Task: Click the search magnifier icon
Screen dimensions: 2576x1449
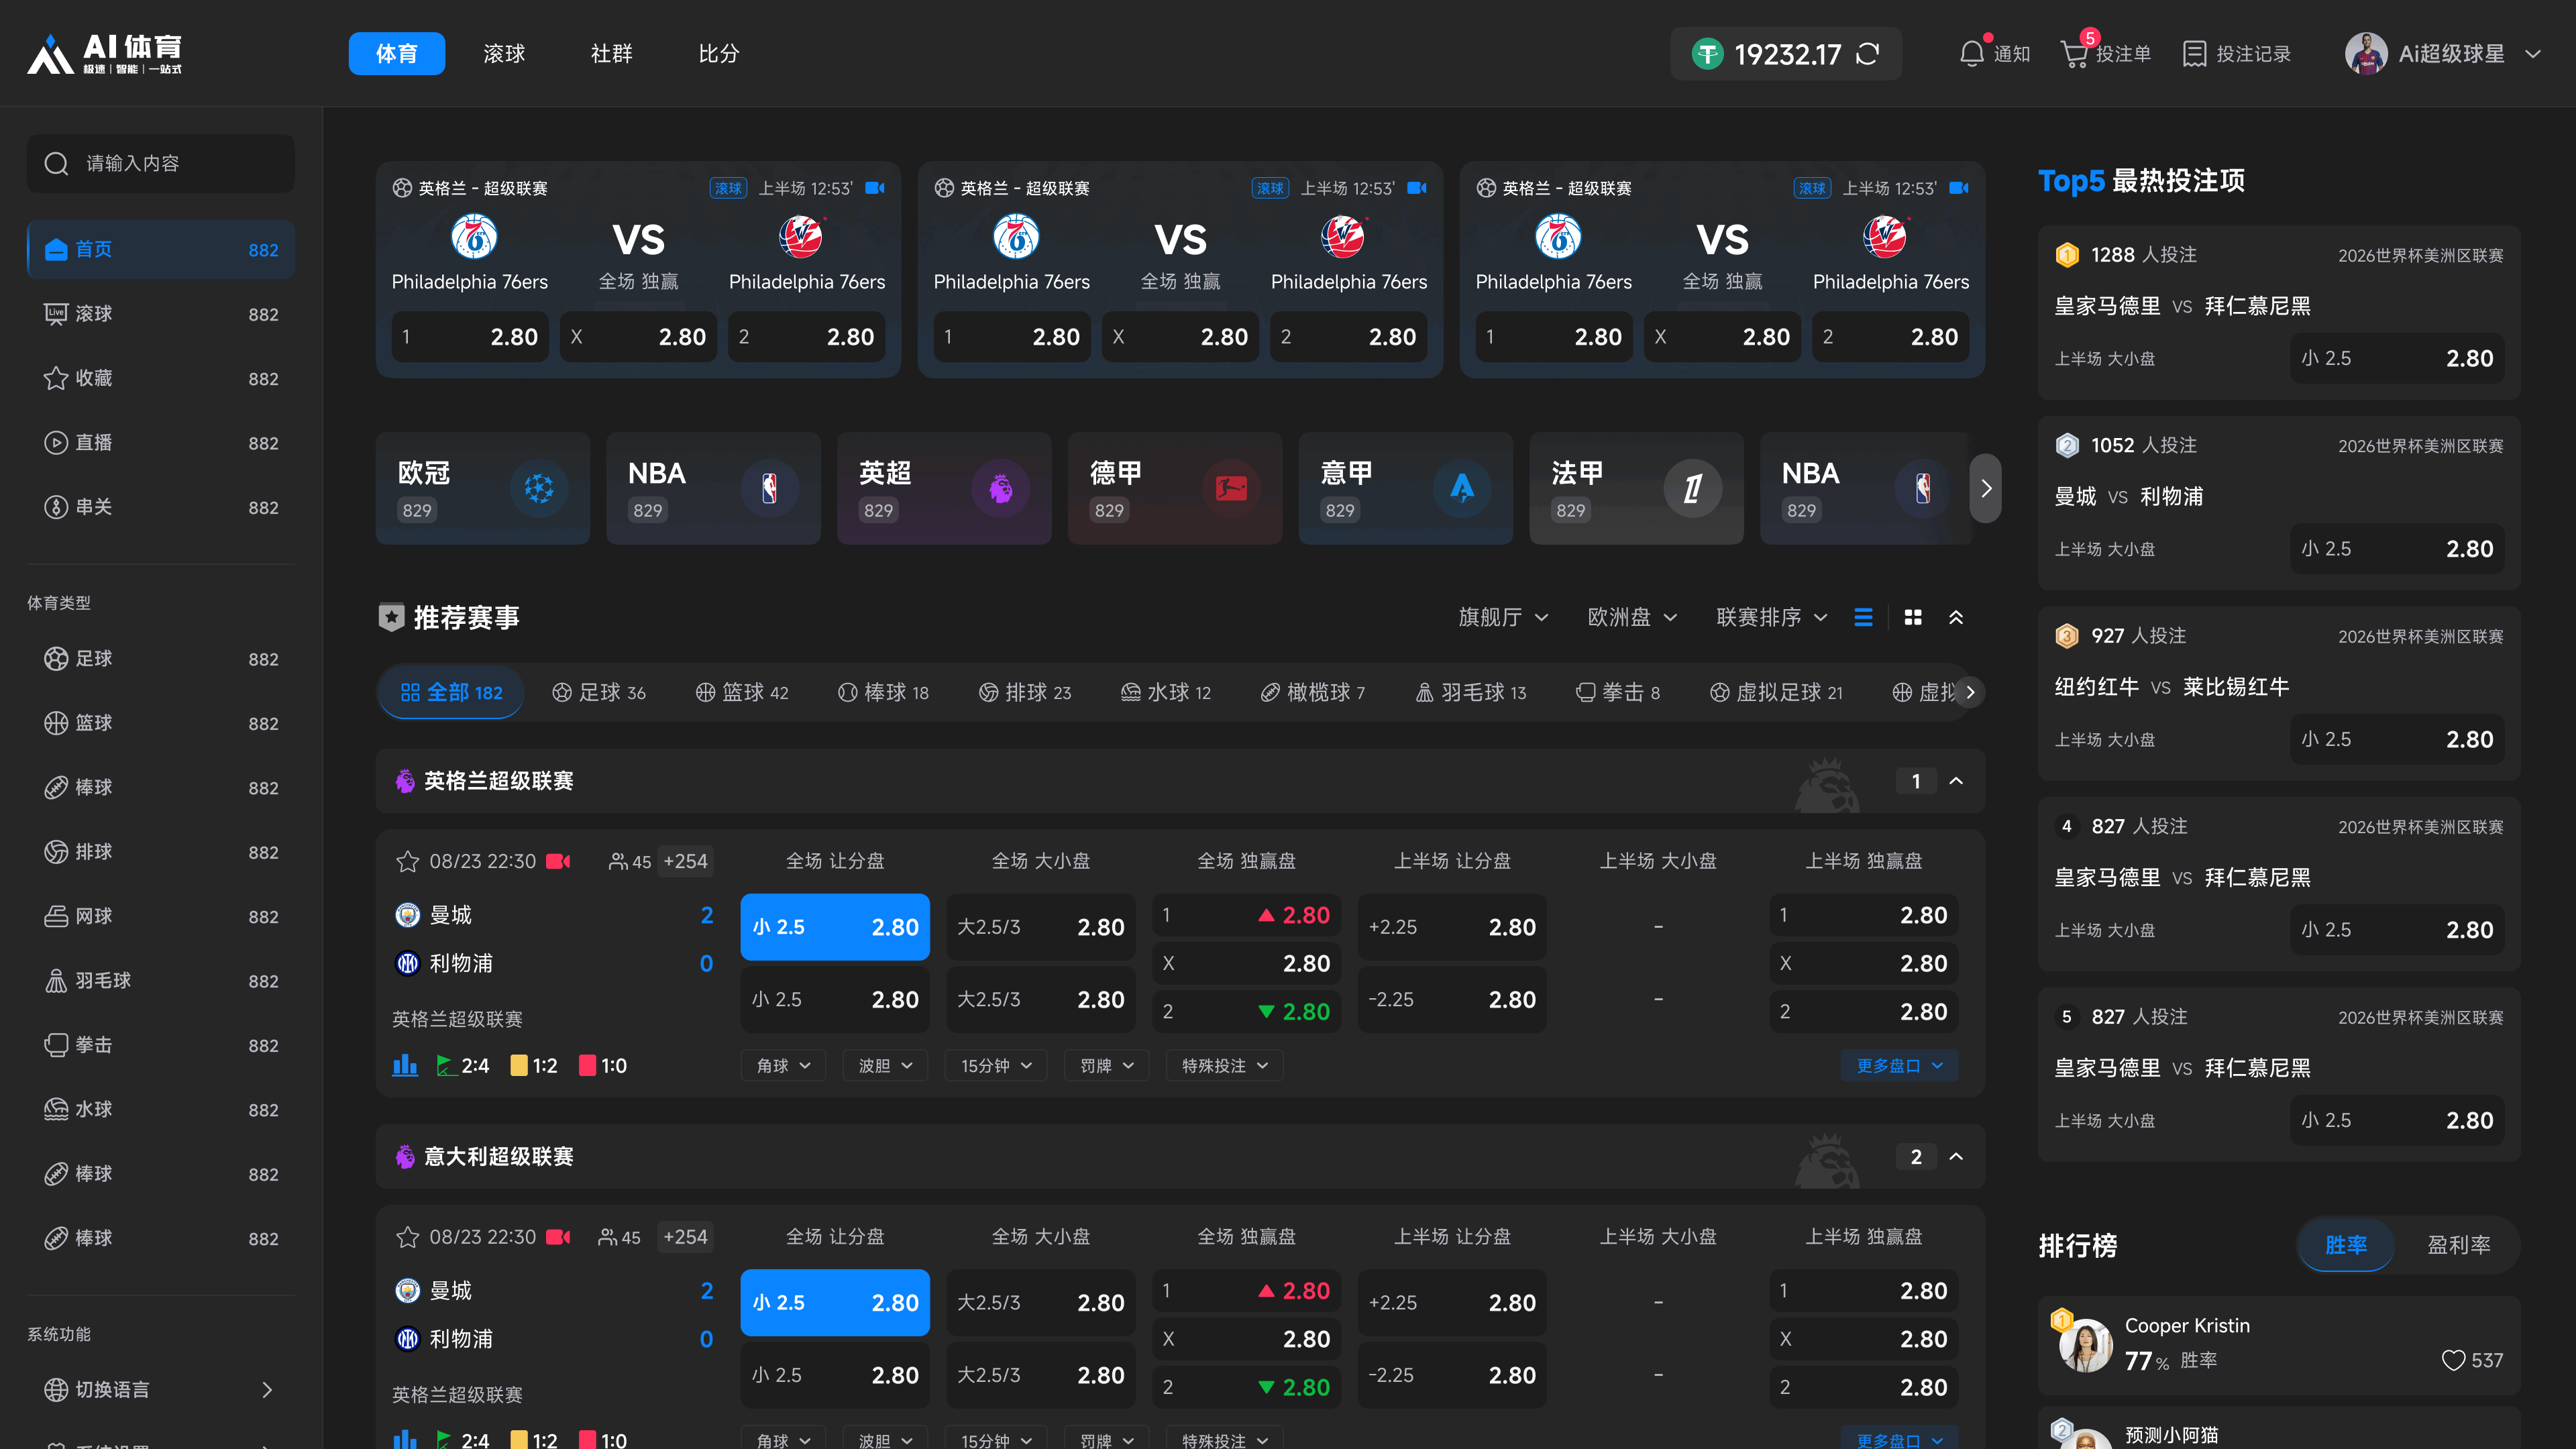Action: 57,164
